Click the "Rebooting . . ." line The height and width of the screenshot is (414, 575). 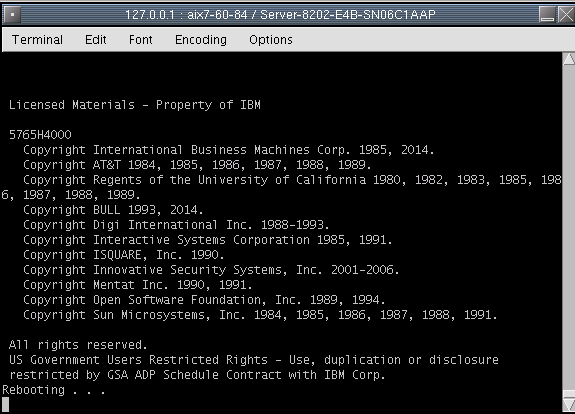[54, 390]
